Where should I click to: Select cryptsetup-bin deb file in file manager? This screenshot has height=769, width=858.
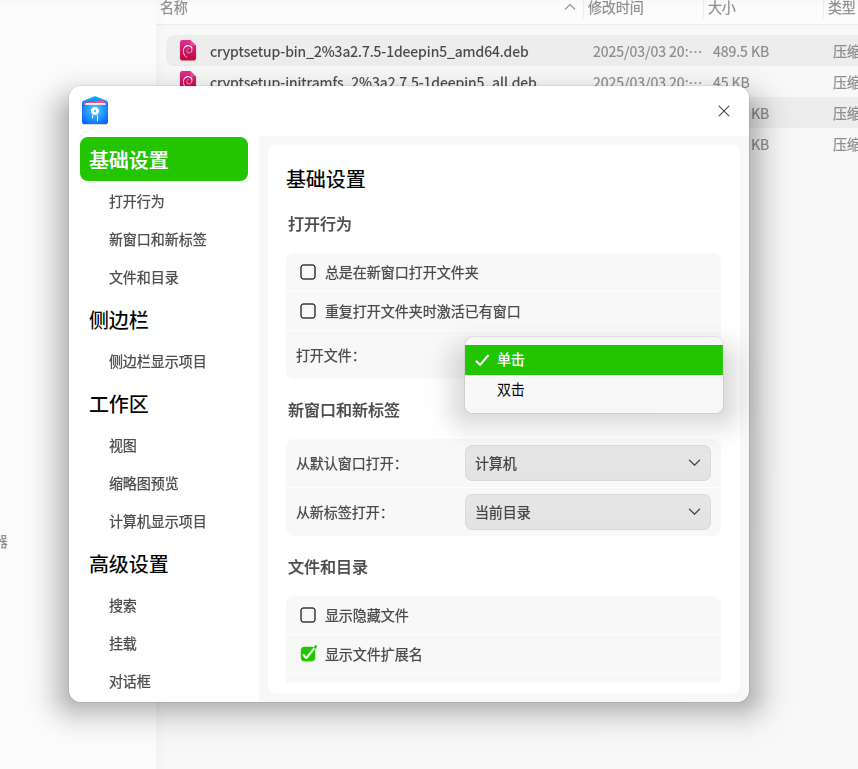pos(369,51)
